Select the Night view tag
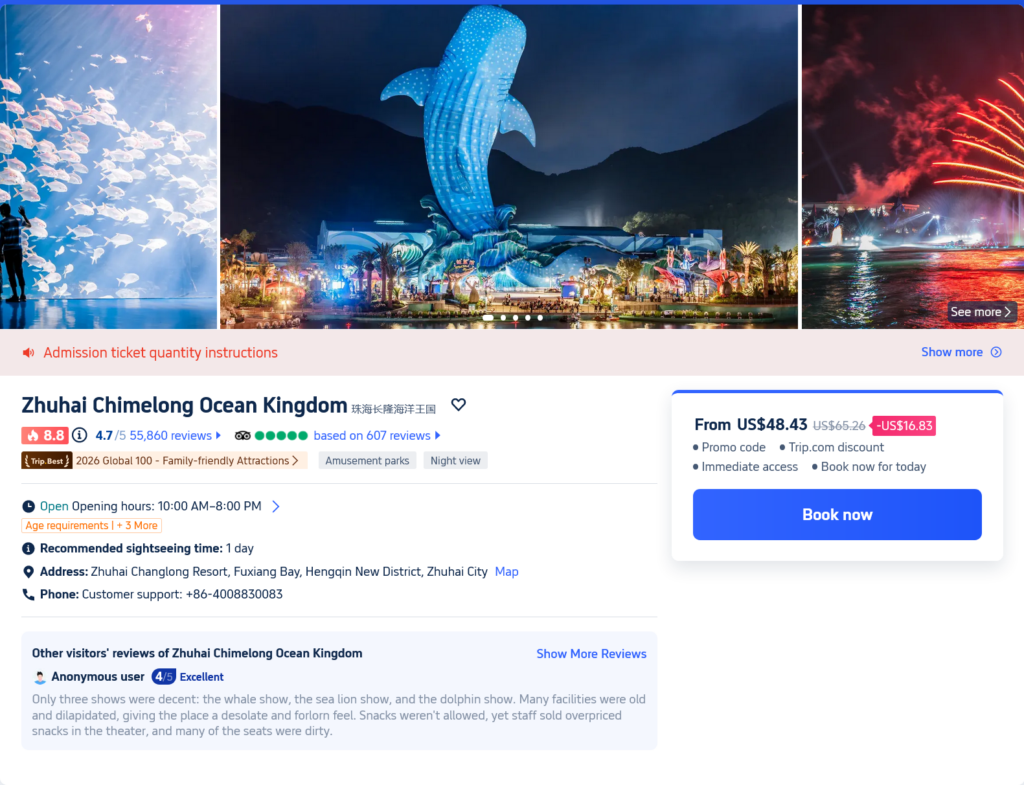This screenshot has width=1024, height=785. tap(455, 460)
